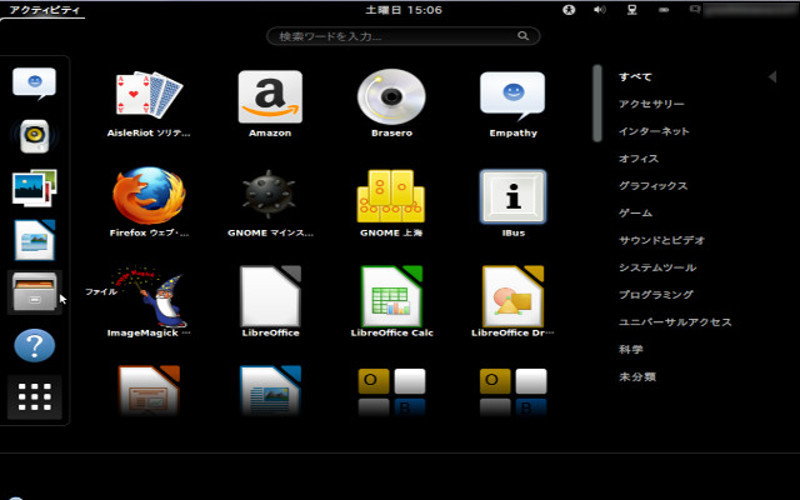This screenshot has height=500, width=800.
Task: Toggle the show applications grid button
Action: (x=34, y=396)
